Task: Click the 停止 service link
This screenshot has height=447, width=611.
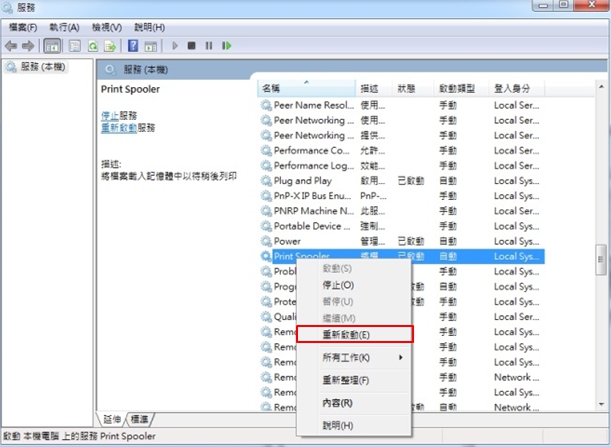Action: tap(110, 115)
